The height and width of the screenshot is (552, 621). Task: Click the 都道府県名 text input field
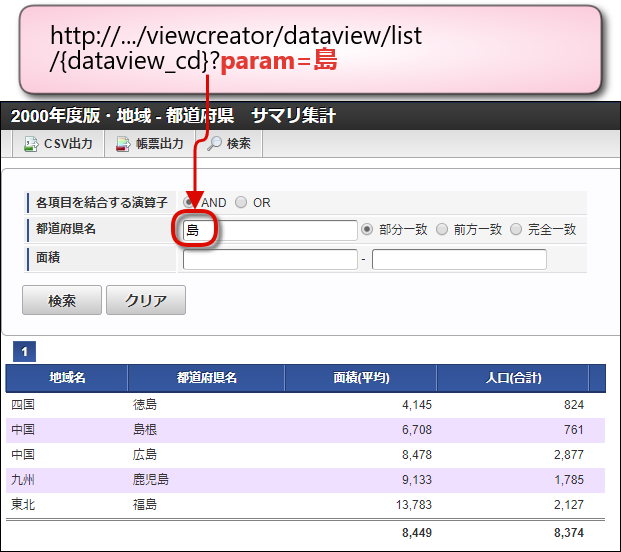[270, 230]
